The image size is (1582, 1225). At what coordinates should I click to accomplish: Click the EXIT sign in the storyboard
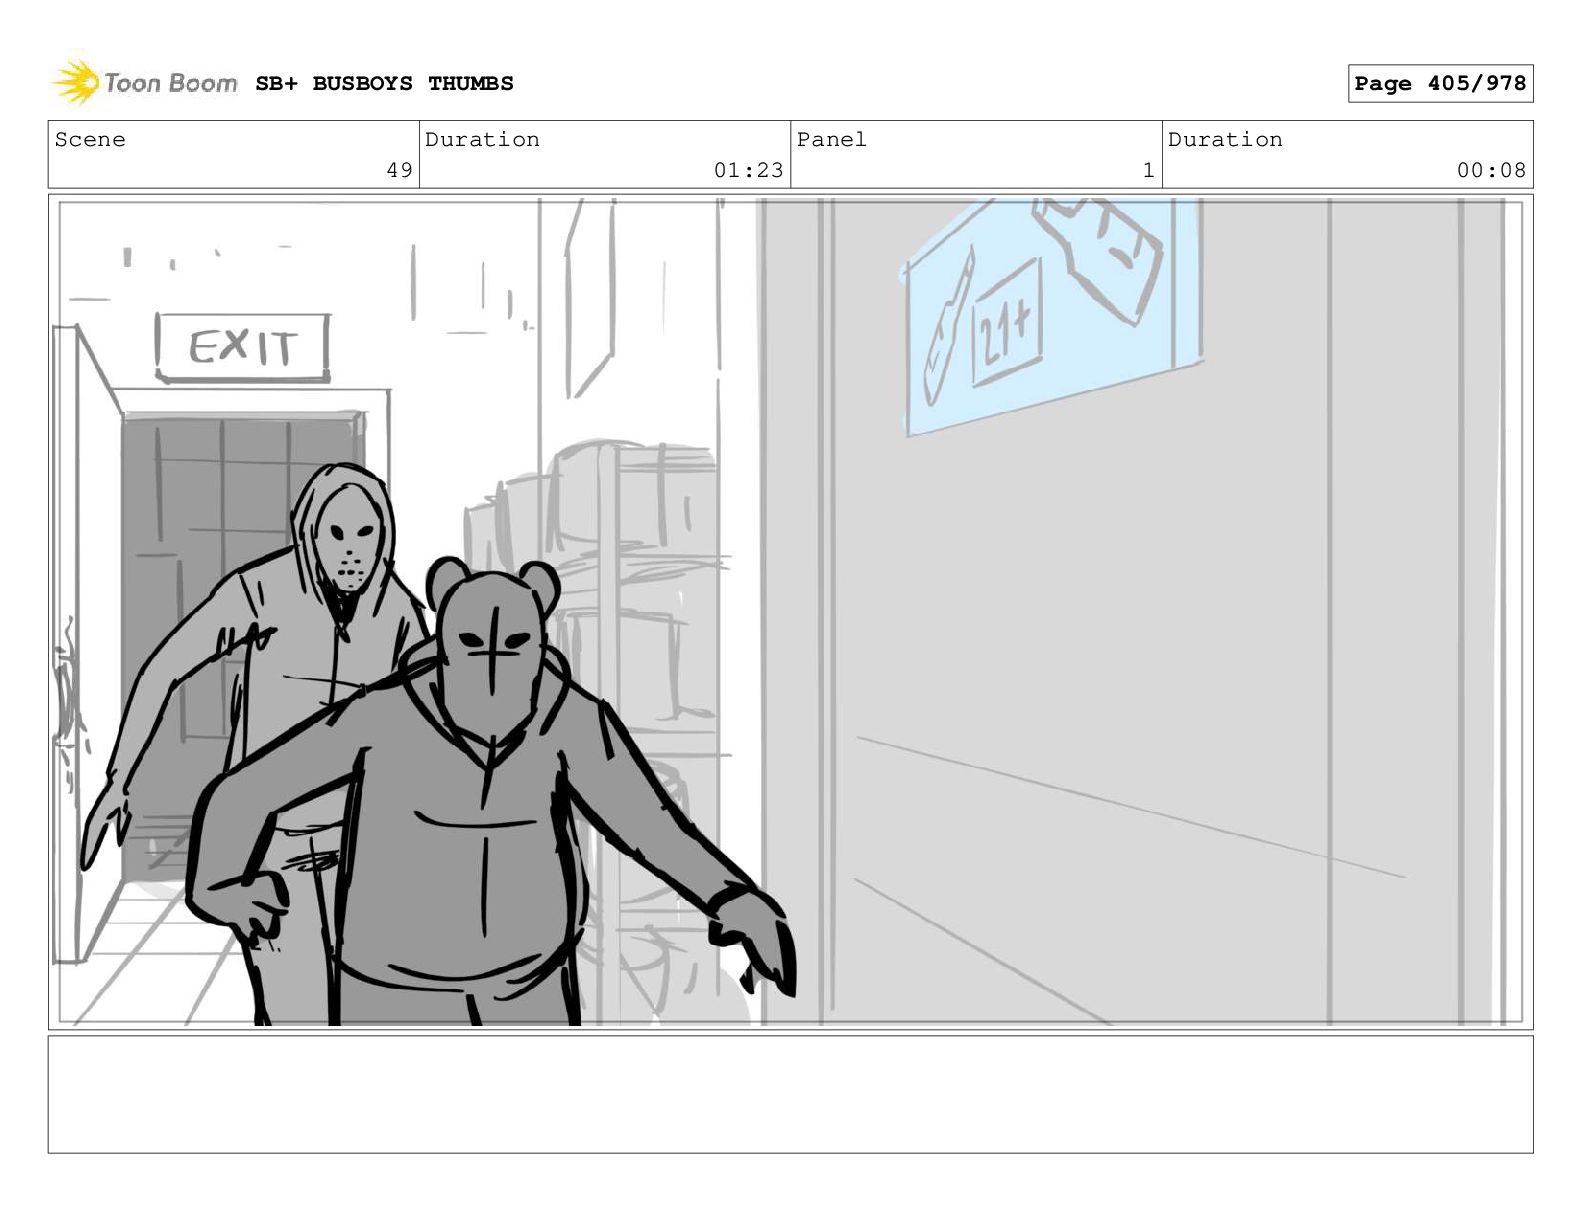(x=243, y=347)
